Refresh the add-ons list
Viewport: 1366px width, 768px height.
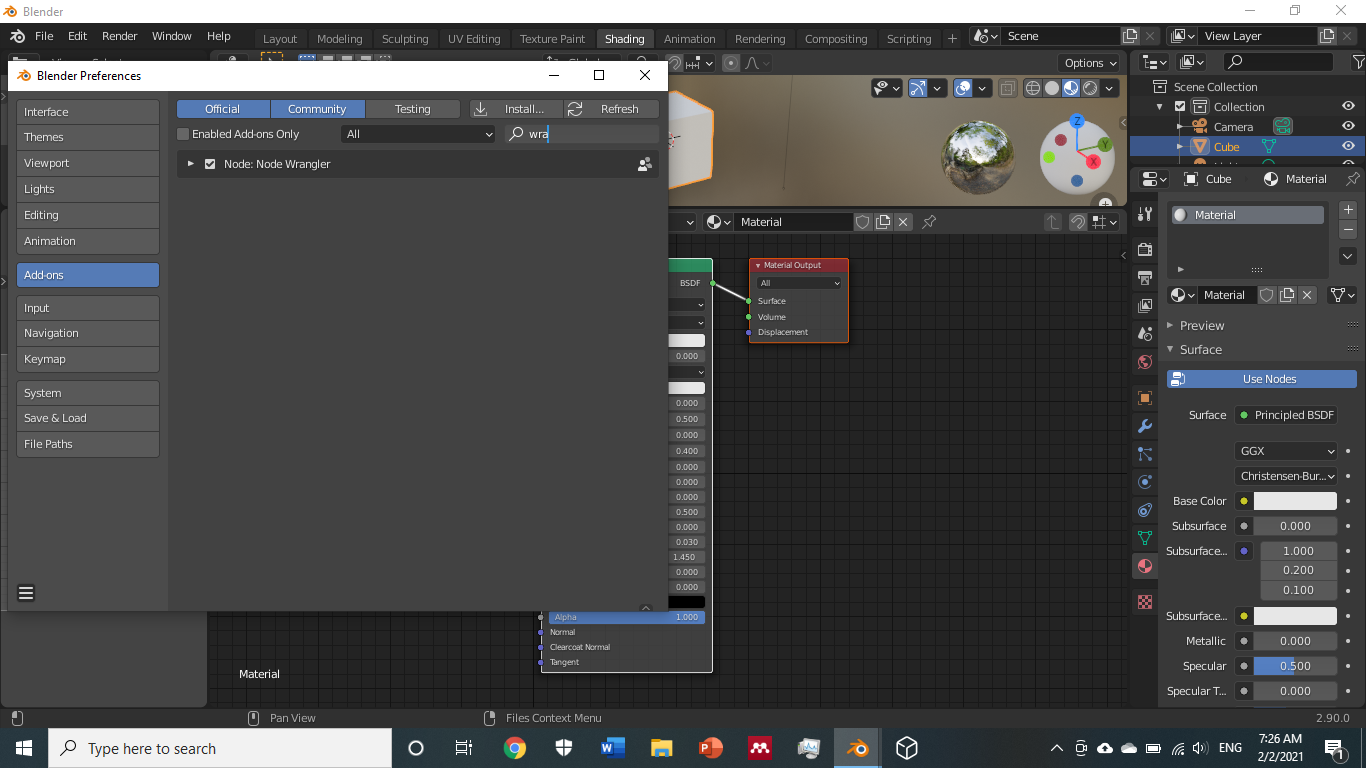click(x=612, y=109)
